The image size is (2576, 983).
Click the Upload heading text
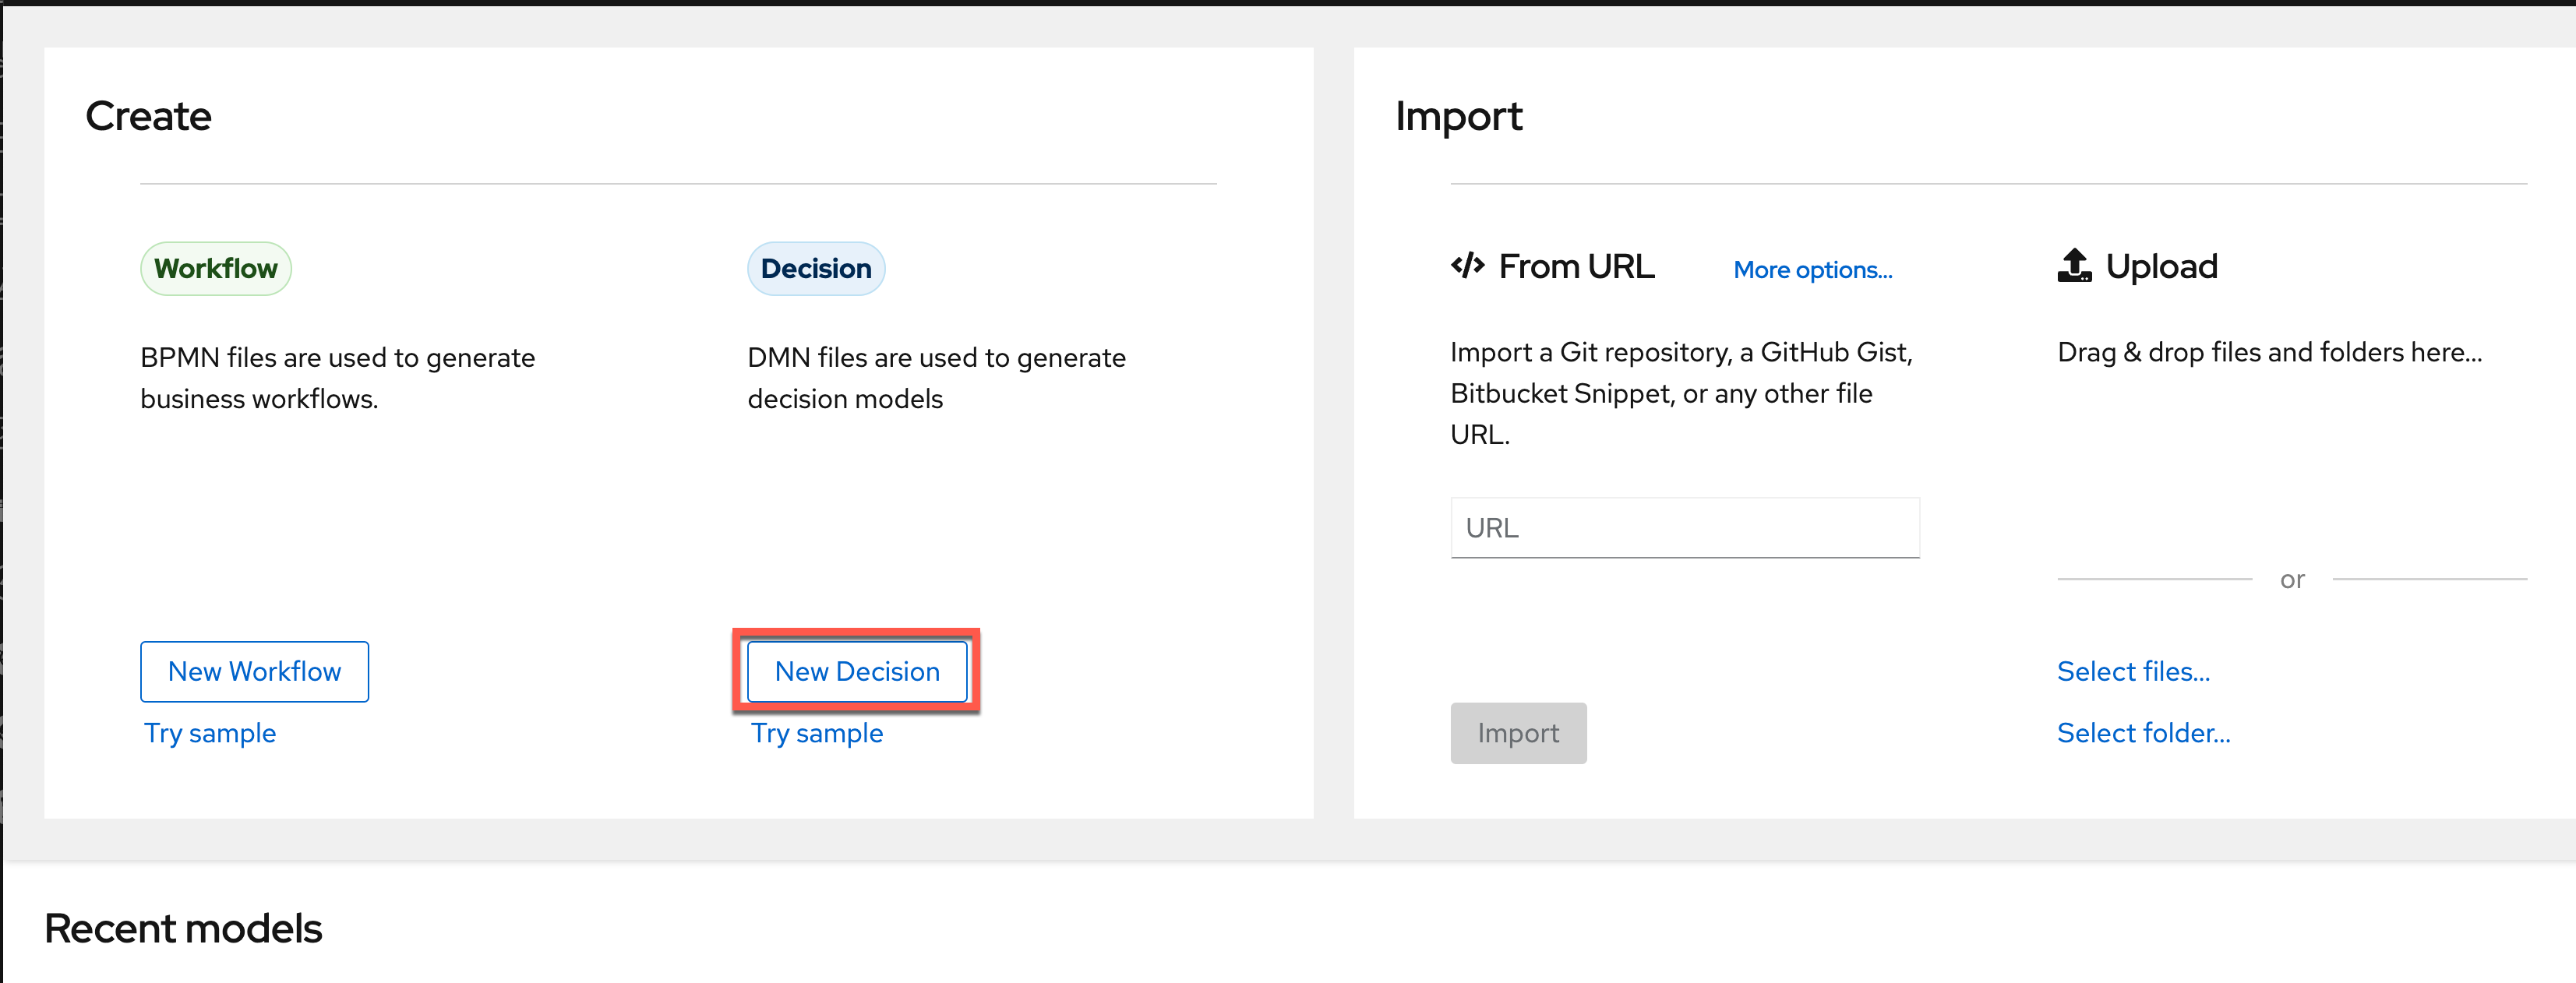[2161, 266]
